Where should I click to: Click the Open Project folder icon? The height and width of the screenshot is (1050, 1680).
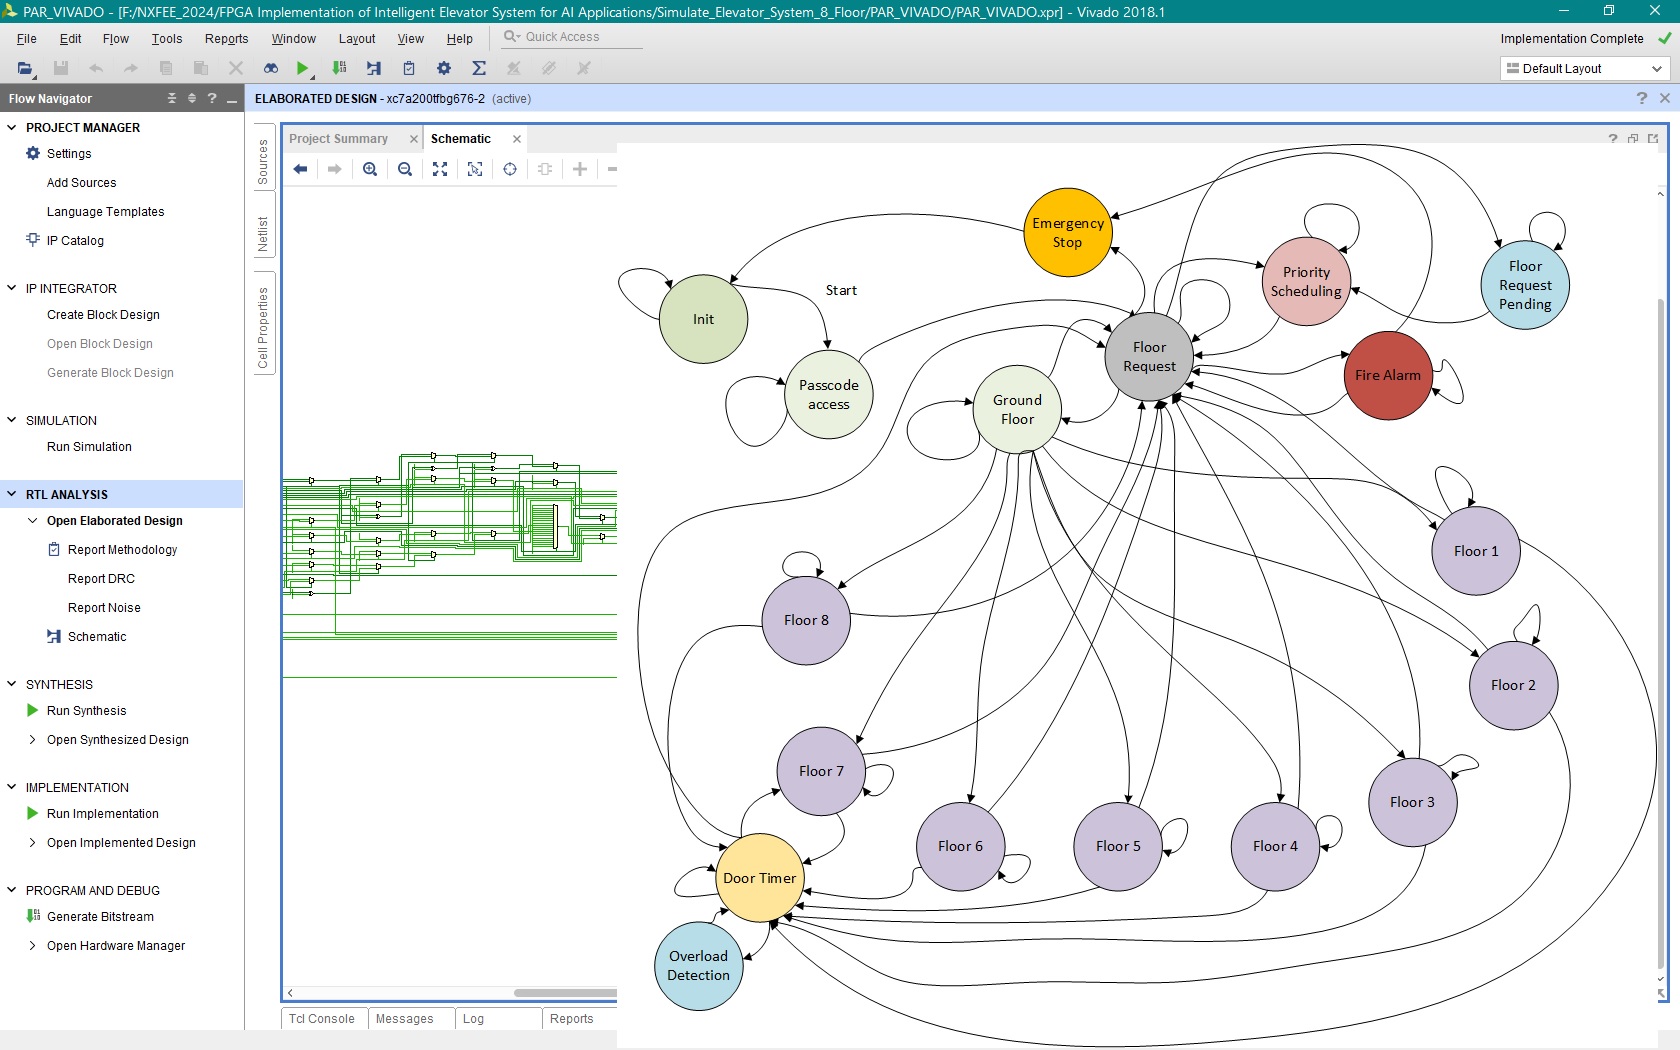(25, 68)
